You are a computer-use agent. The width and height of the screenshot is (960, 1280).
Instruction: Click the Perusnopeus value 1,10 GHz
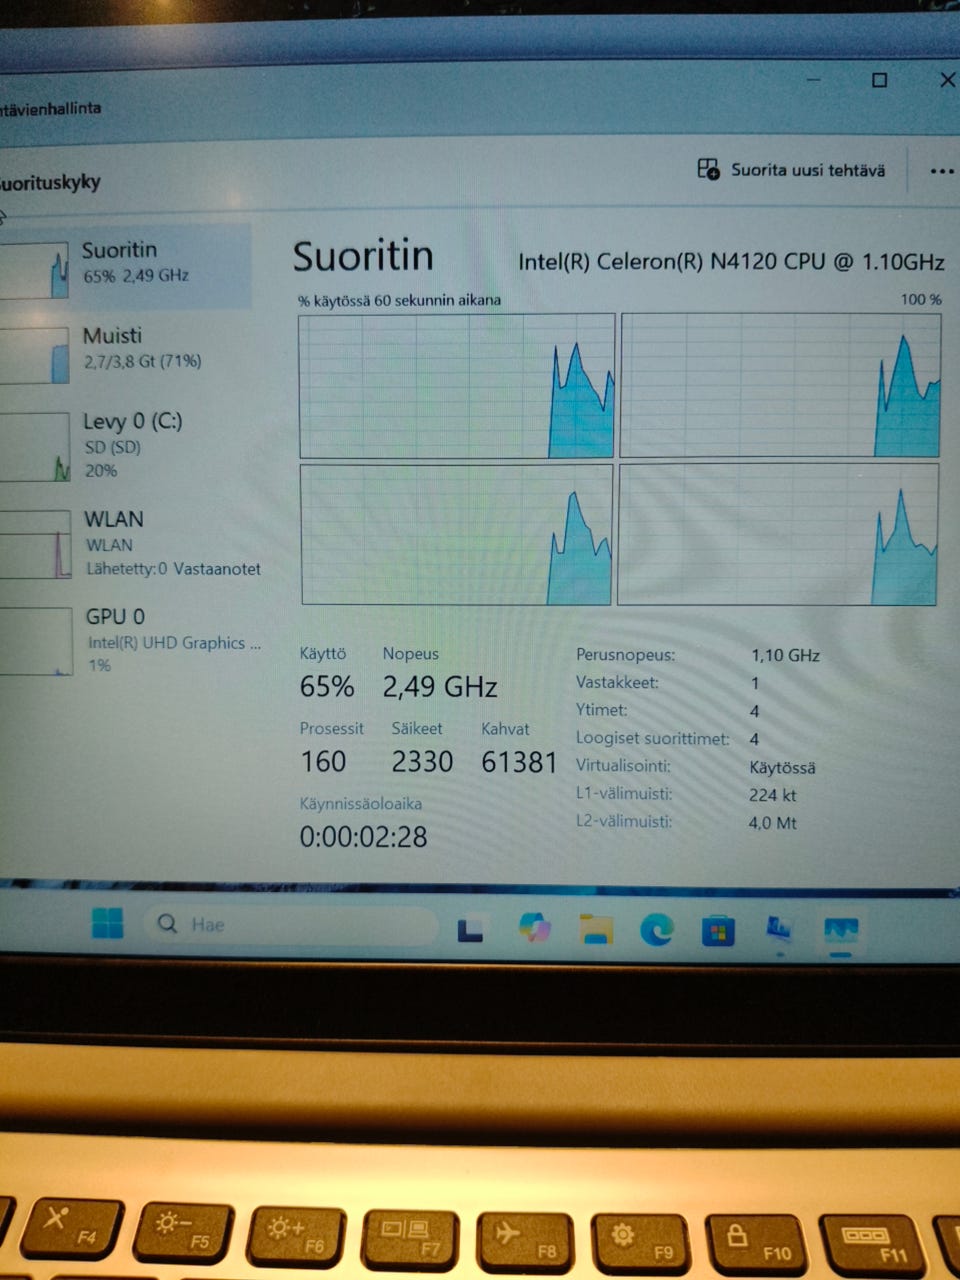pos(785,656)
